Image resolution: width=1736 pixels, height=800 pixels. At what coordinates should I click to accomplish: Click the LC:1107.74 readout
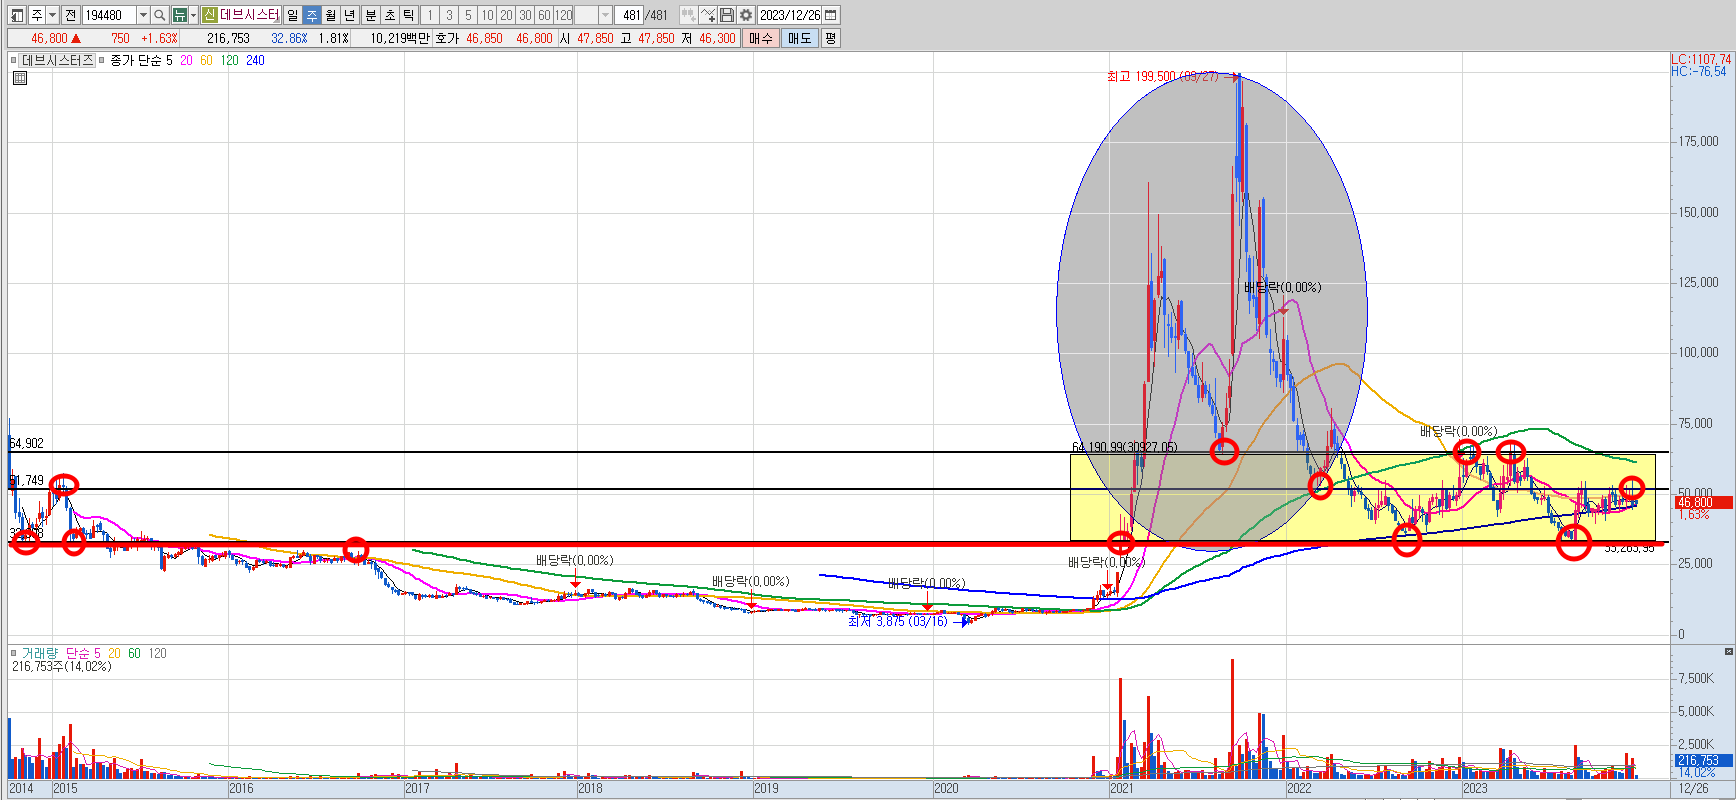(1701, 59)
